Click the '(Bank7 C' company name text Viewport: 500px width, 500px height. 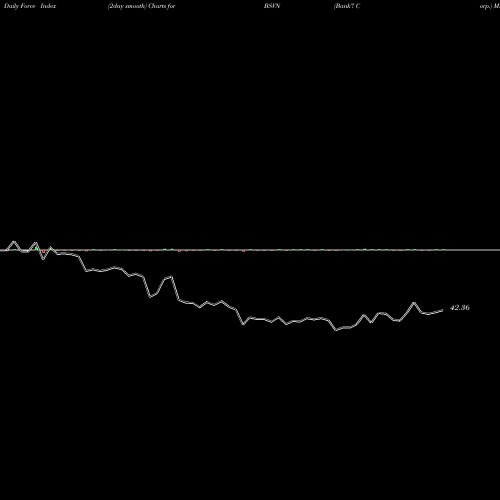[347, 6]
